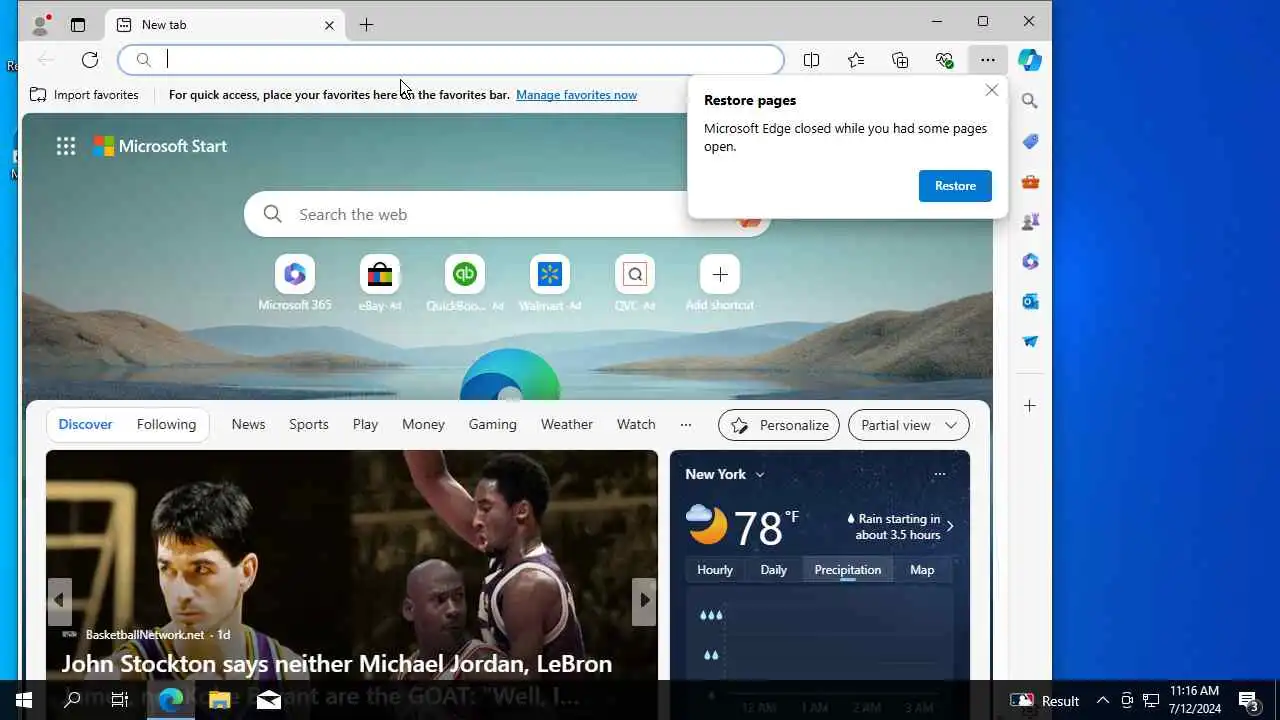1280x720 pixels.
Task: Open the Weather category
Action: click(567, 424)
